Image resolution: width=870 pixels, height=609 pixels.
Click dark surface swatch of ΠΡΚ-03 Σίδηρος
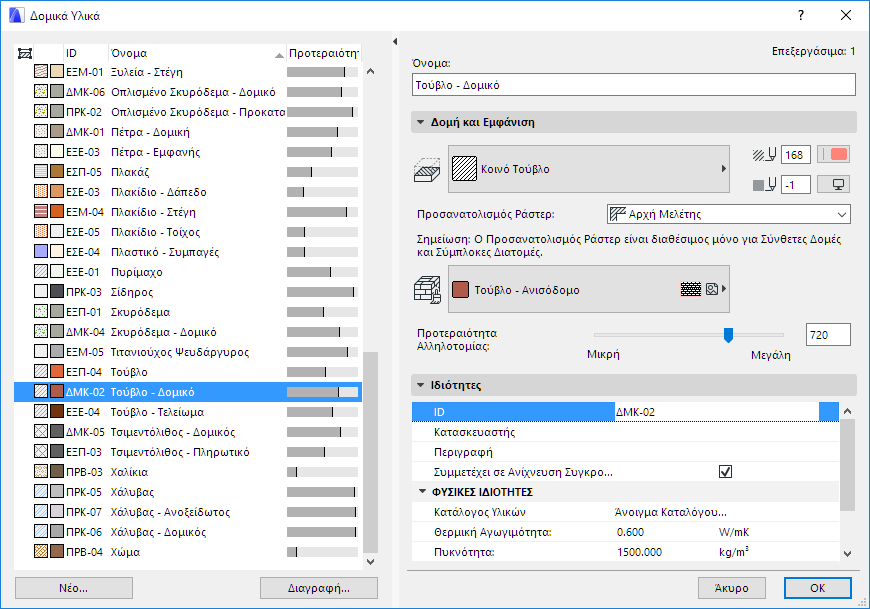pos(57,292)
